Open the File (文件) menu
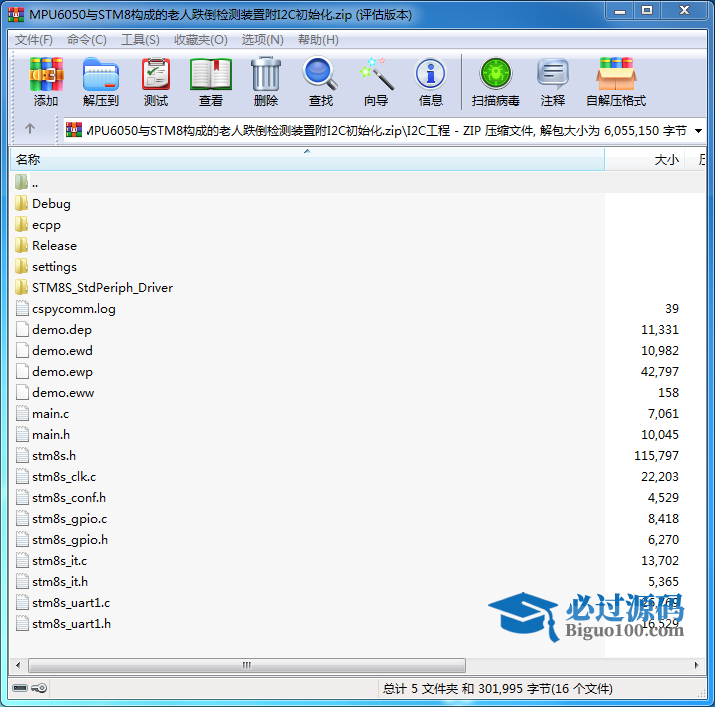 (33, 40)
